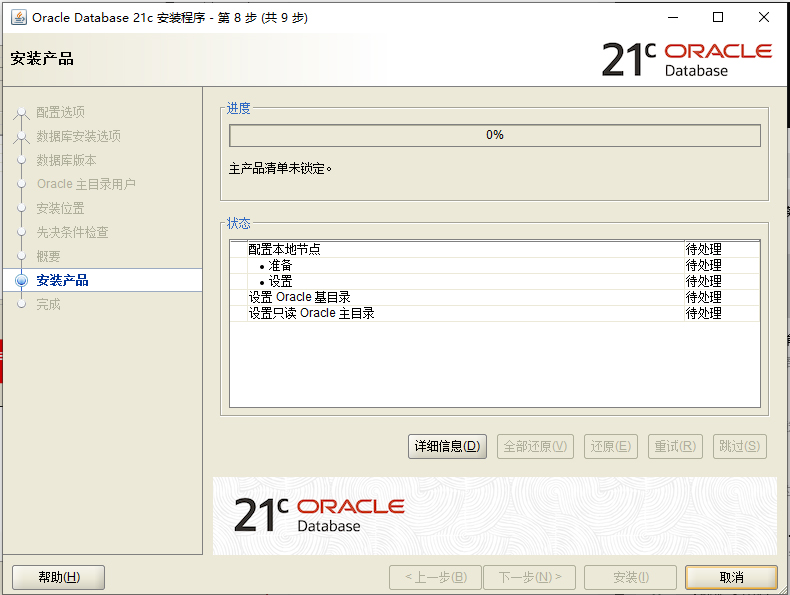Click the 准备 status row
The height and width of the screenshot is (595, 790).
(495, 265)
